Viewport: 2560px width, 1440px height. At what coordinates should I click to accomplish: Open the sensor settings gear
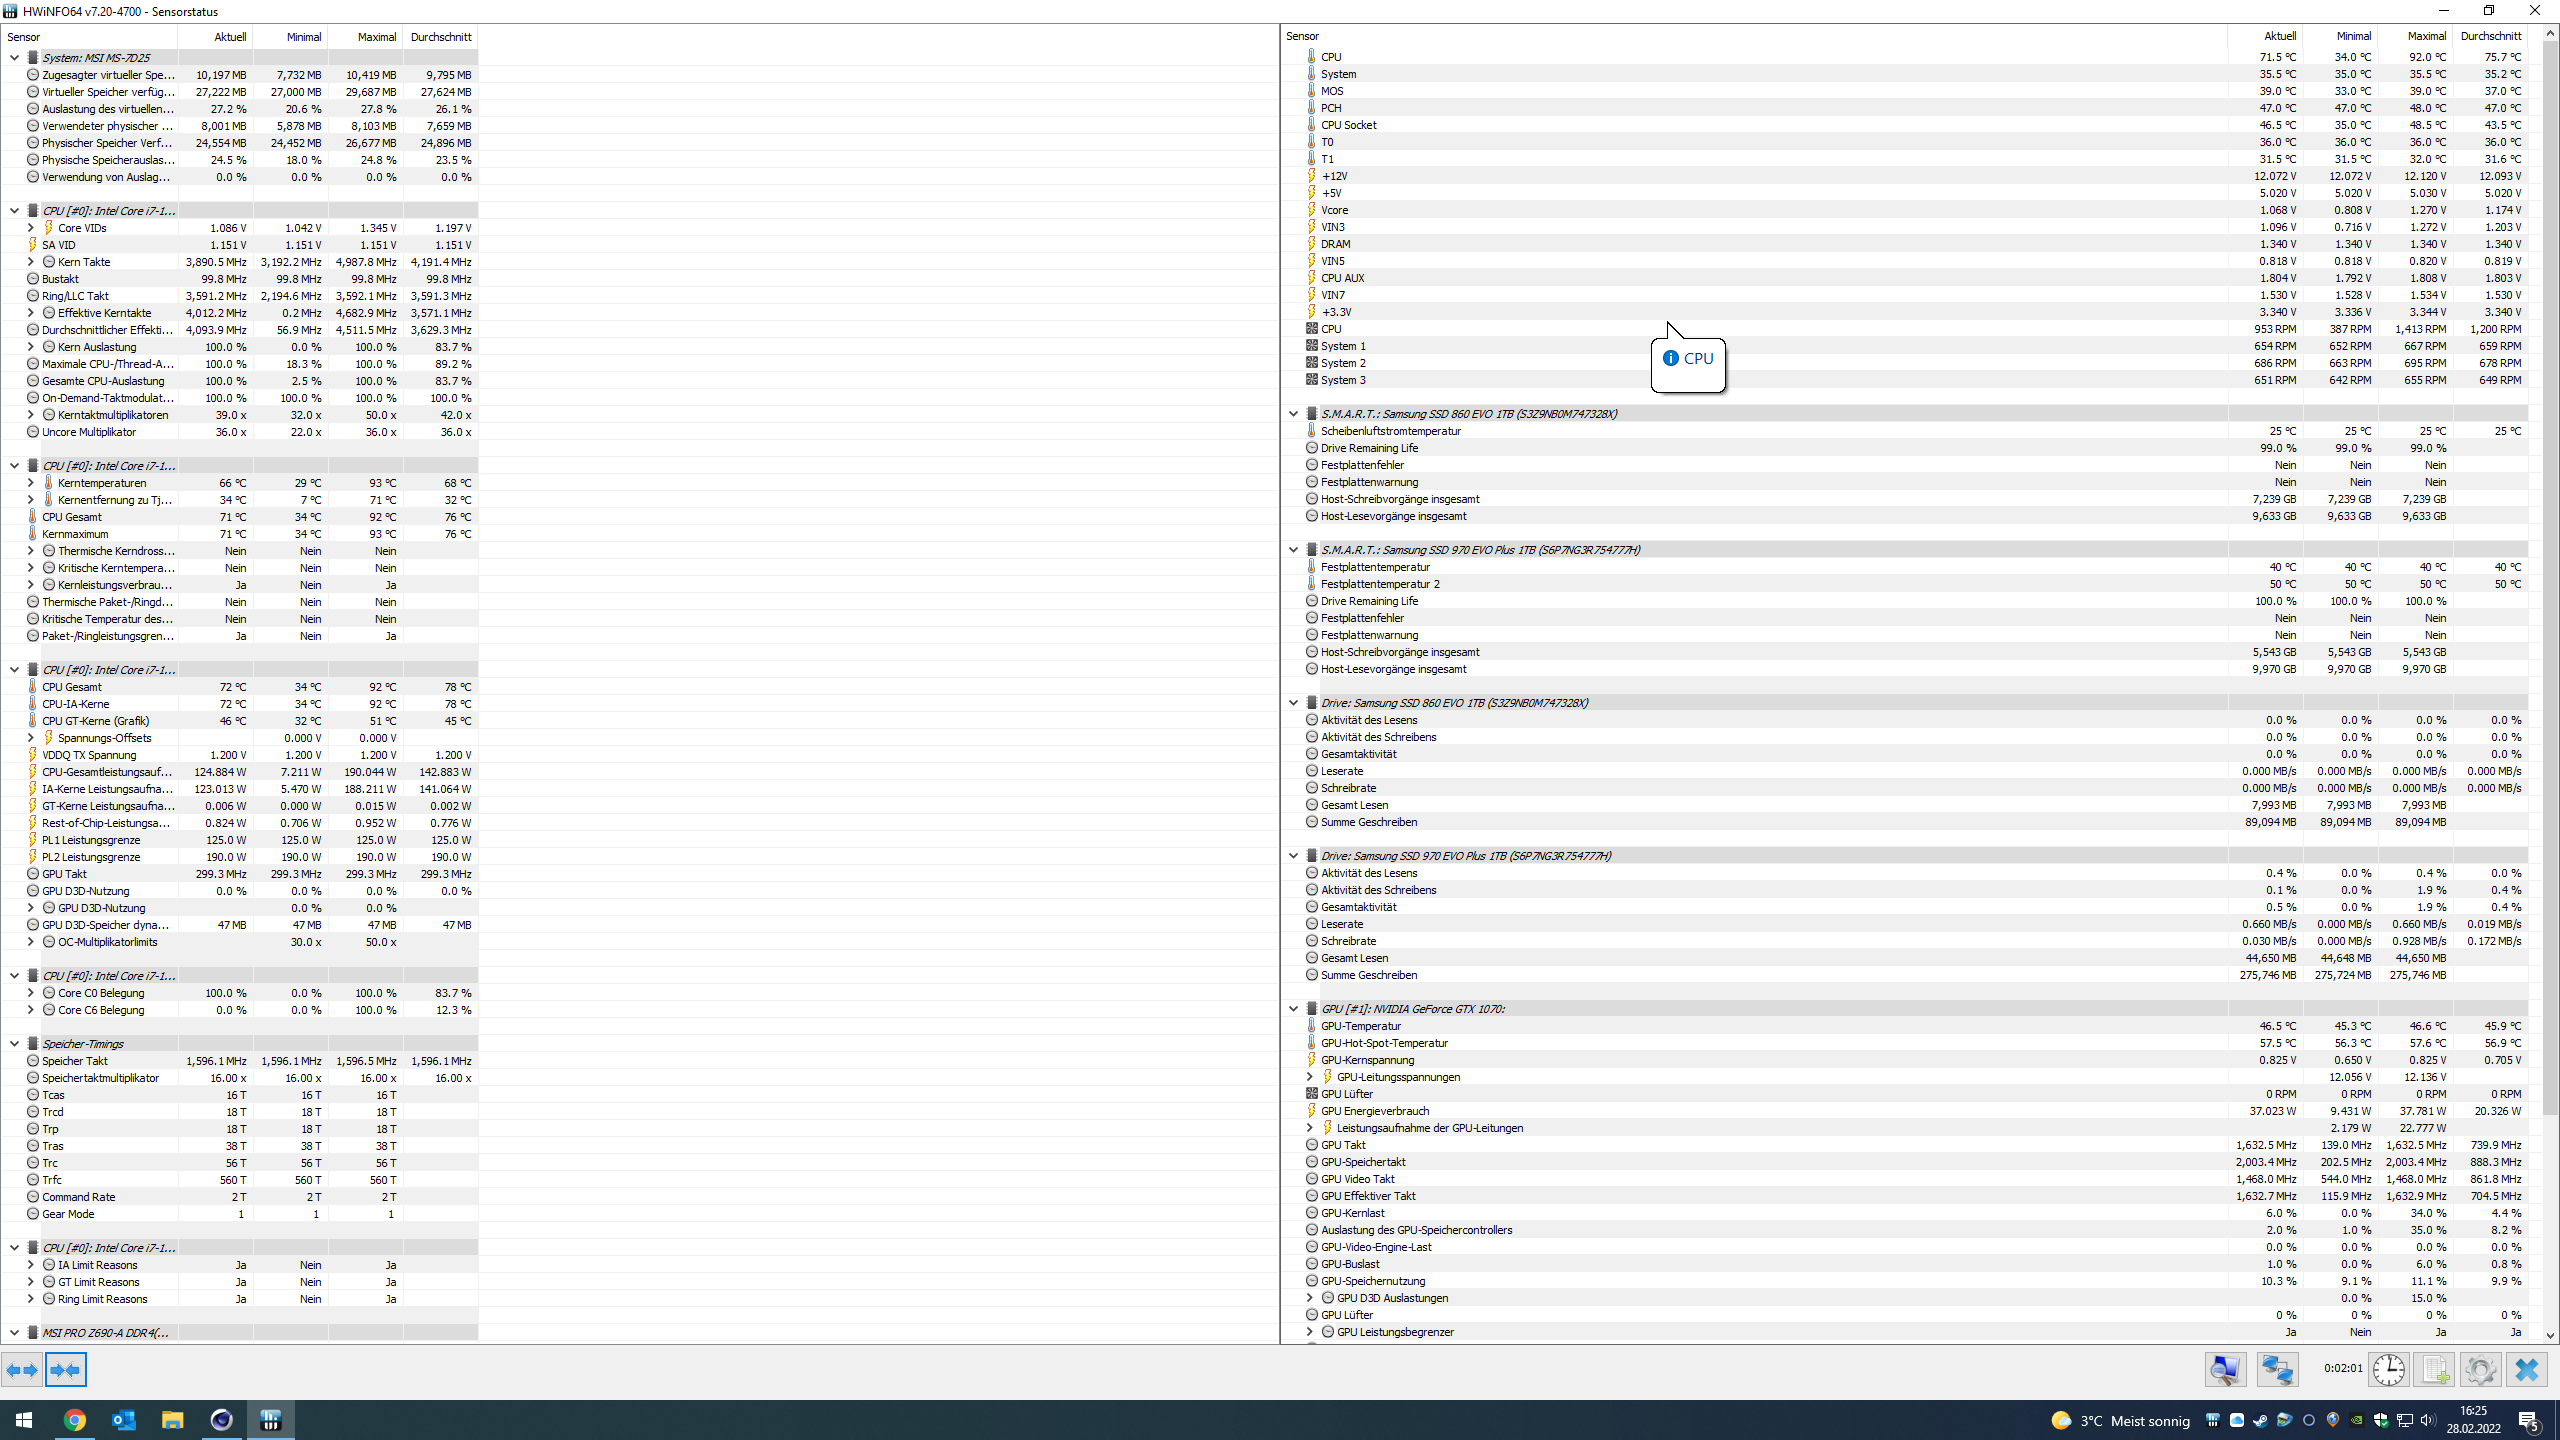coord(2480,1370)
